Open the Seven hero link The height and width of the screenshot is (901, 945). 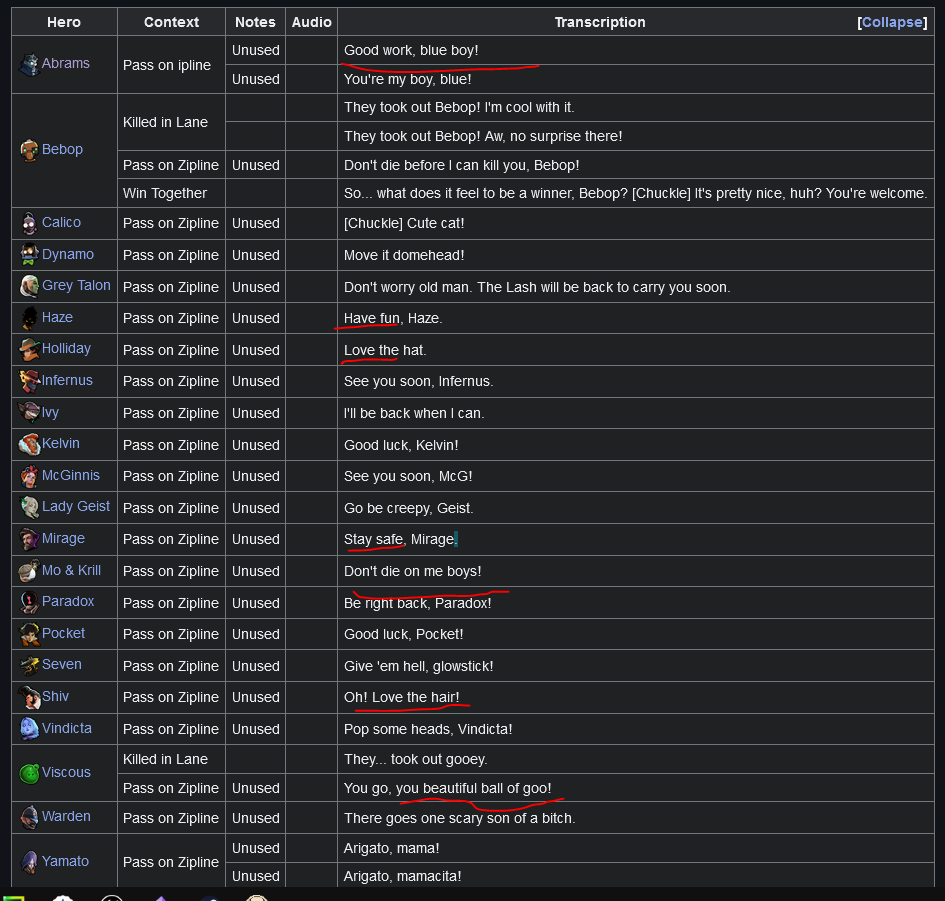point(61,664)
